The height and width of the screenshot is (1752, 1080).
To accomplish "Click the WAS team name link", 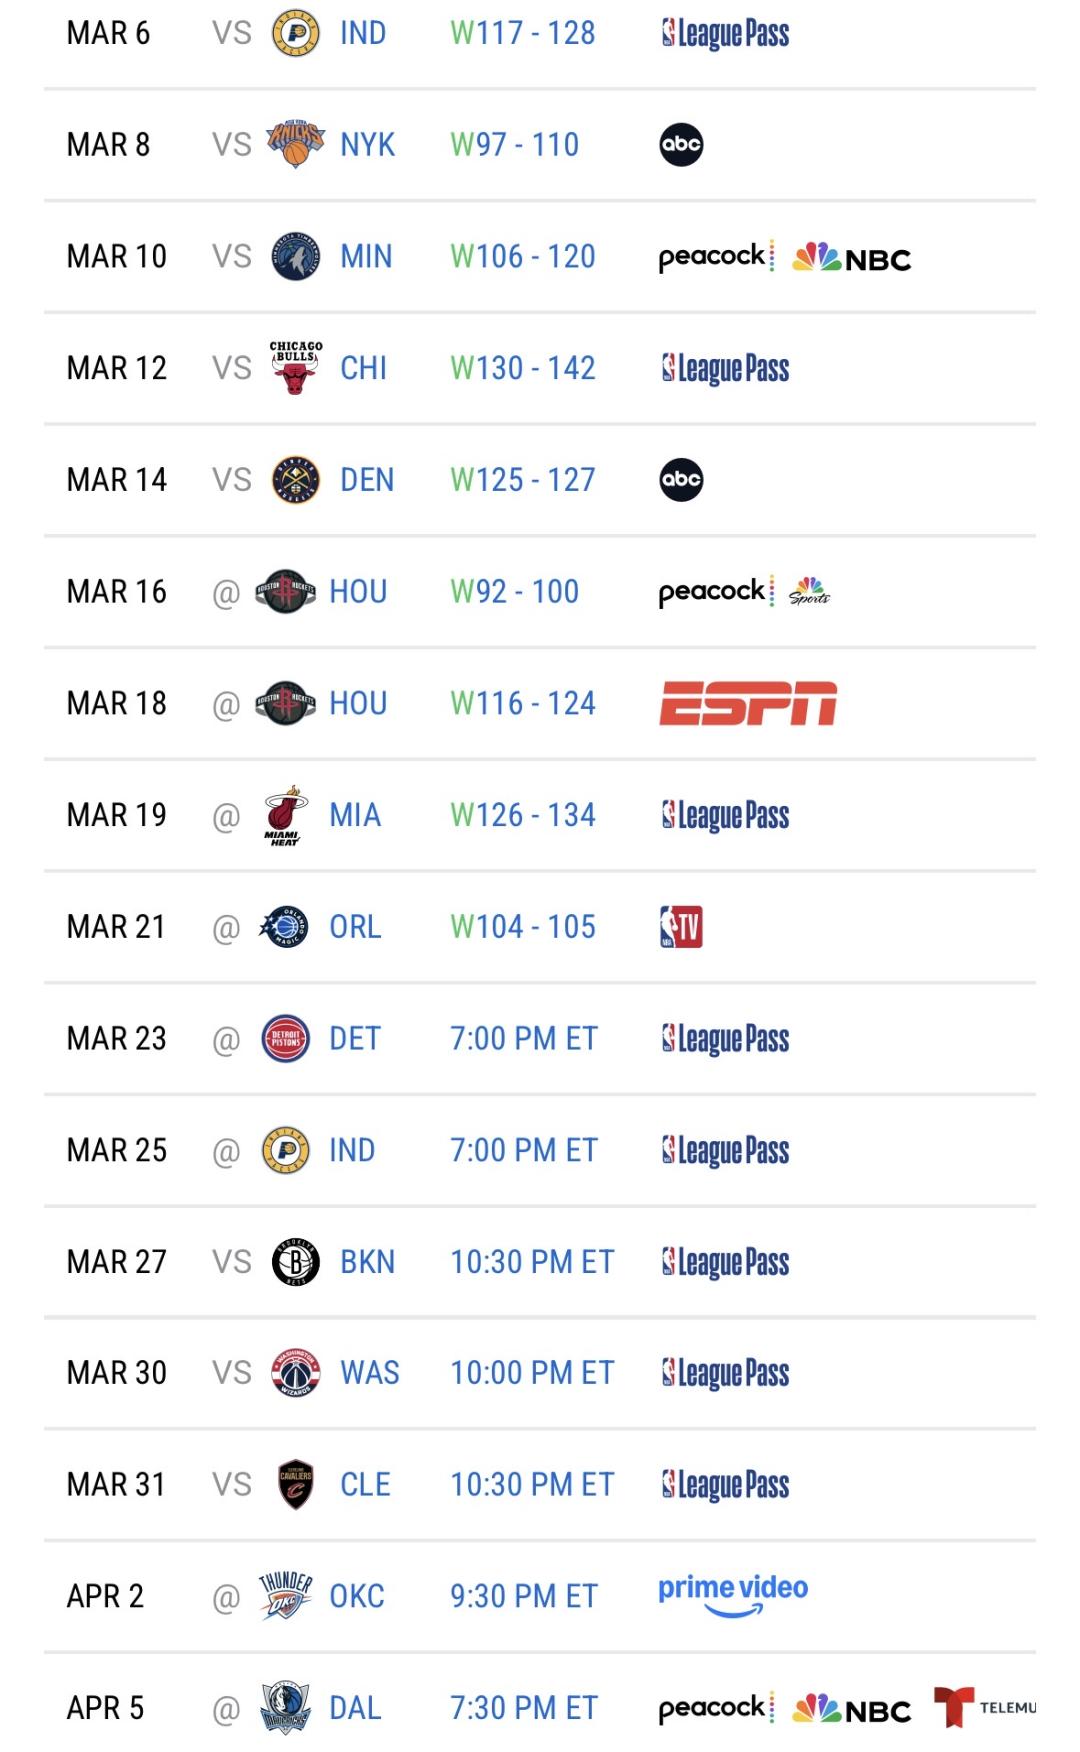I will (369, 1373).
